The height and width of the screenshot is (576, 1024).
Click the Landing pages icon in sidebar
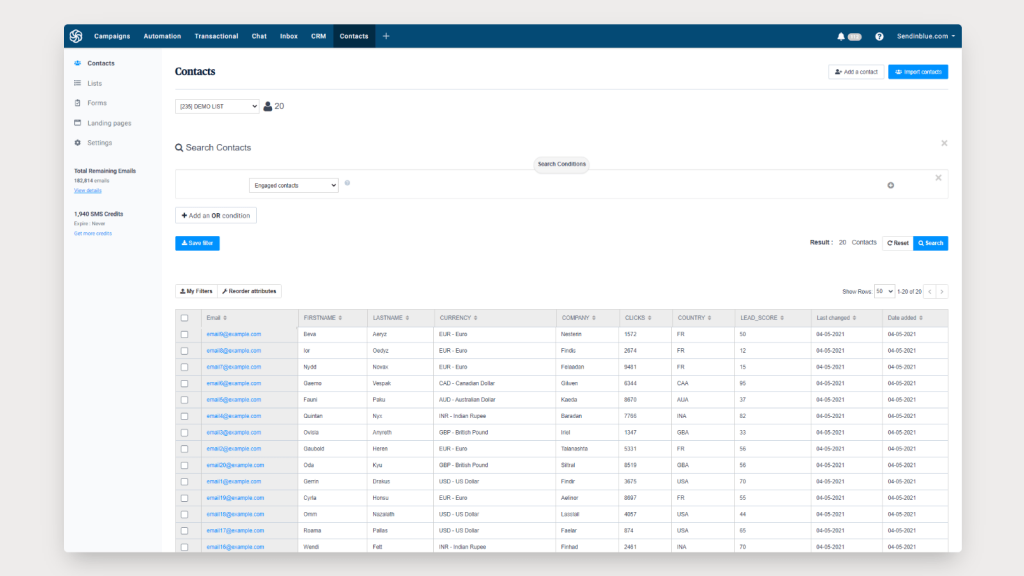tap(78, 123)
